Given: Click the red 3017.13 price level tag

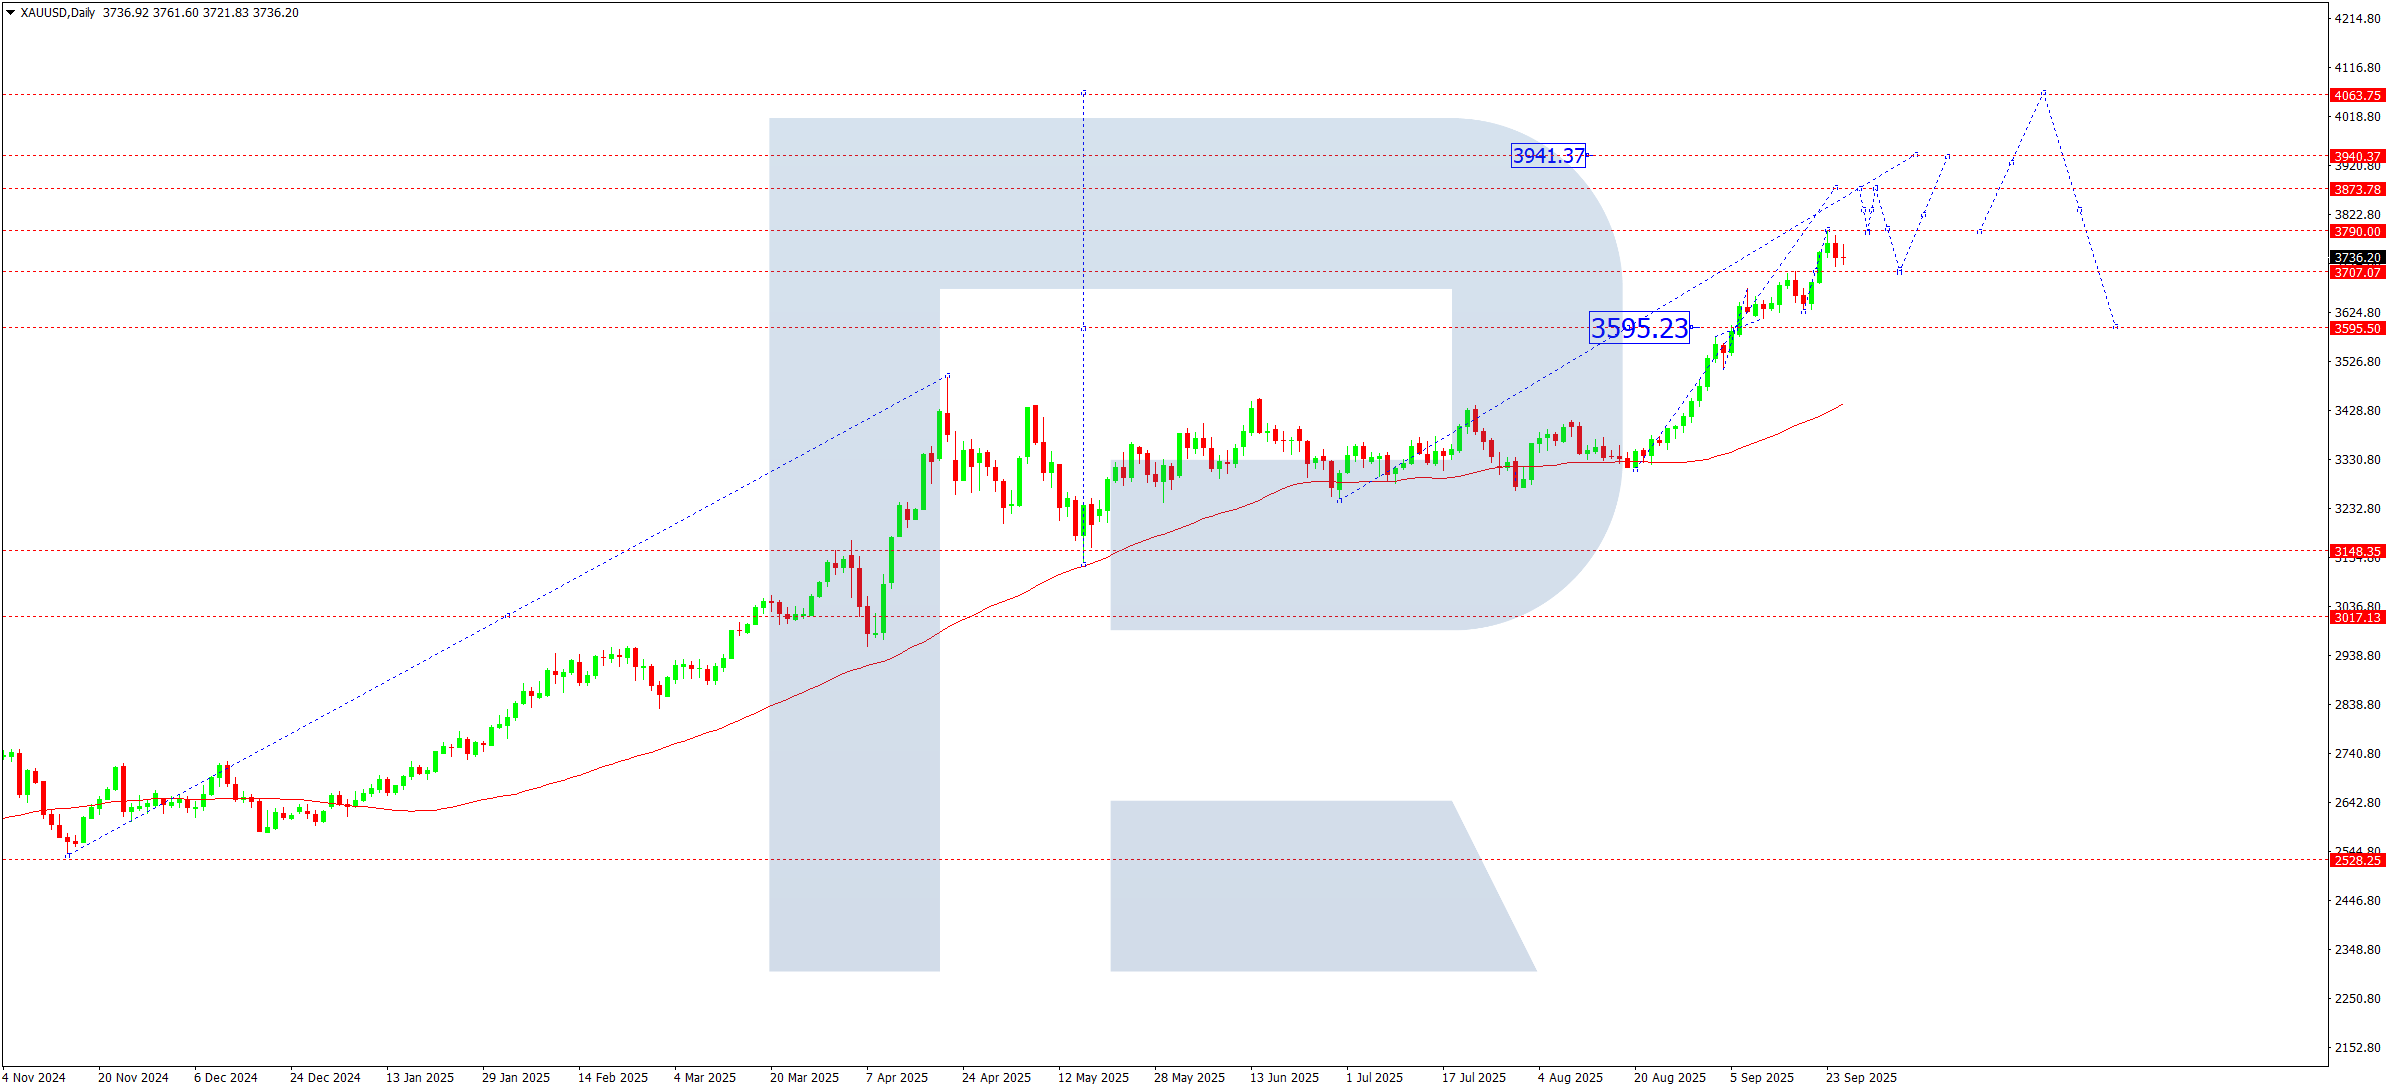Looking at the screenshot, I should tap(2357, 617).
